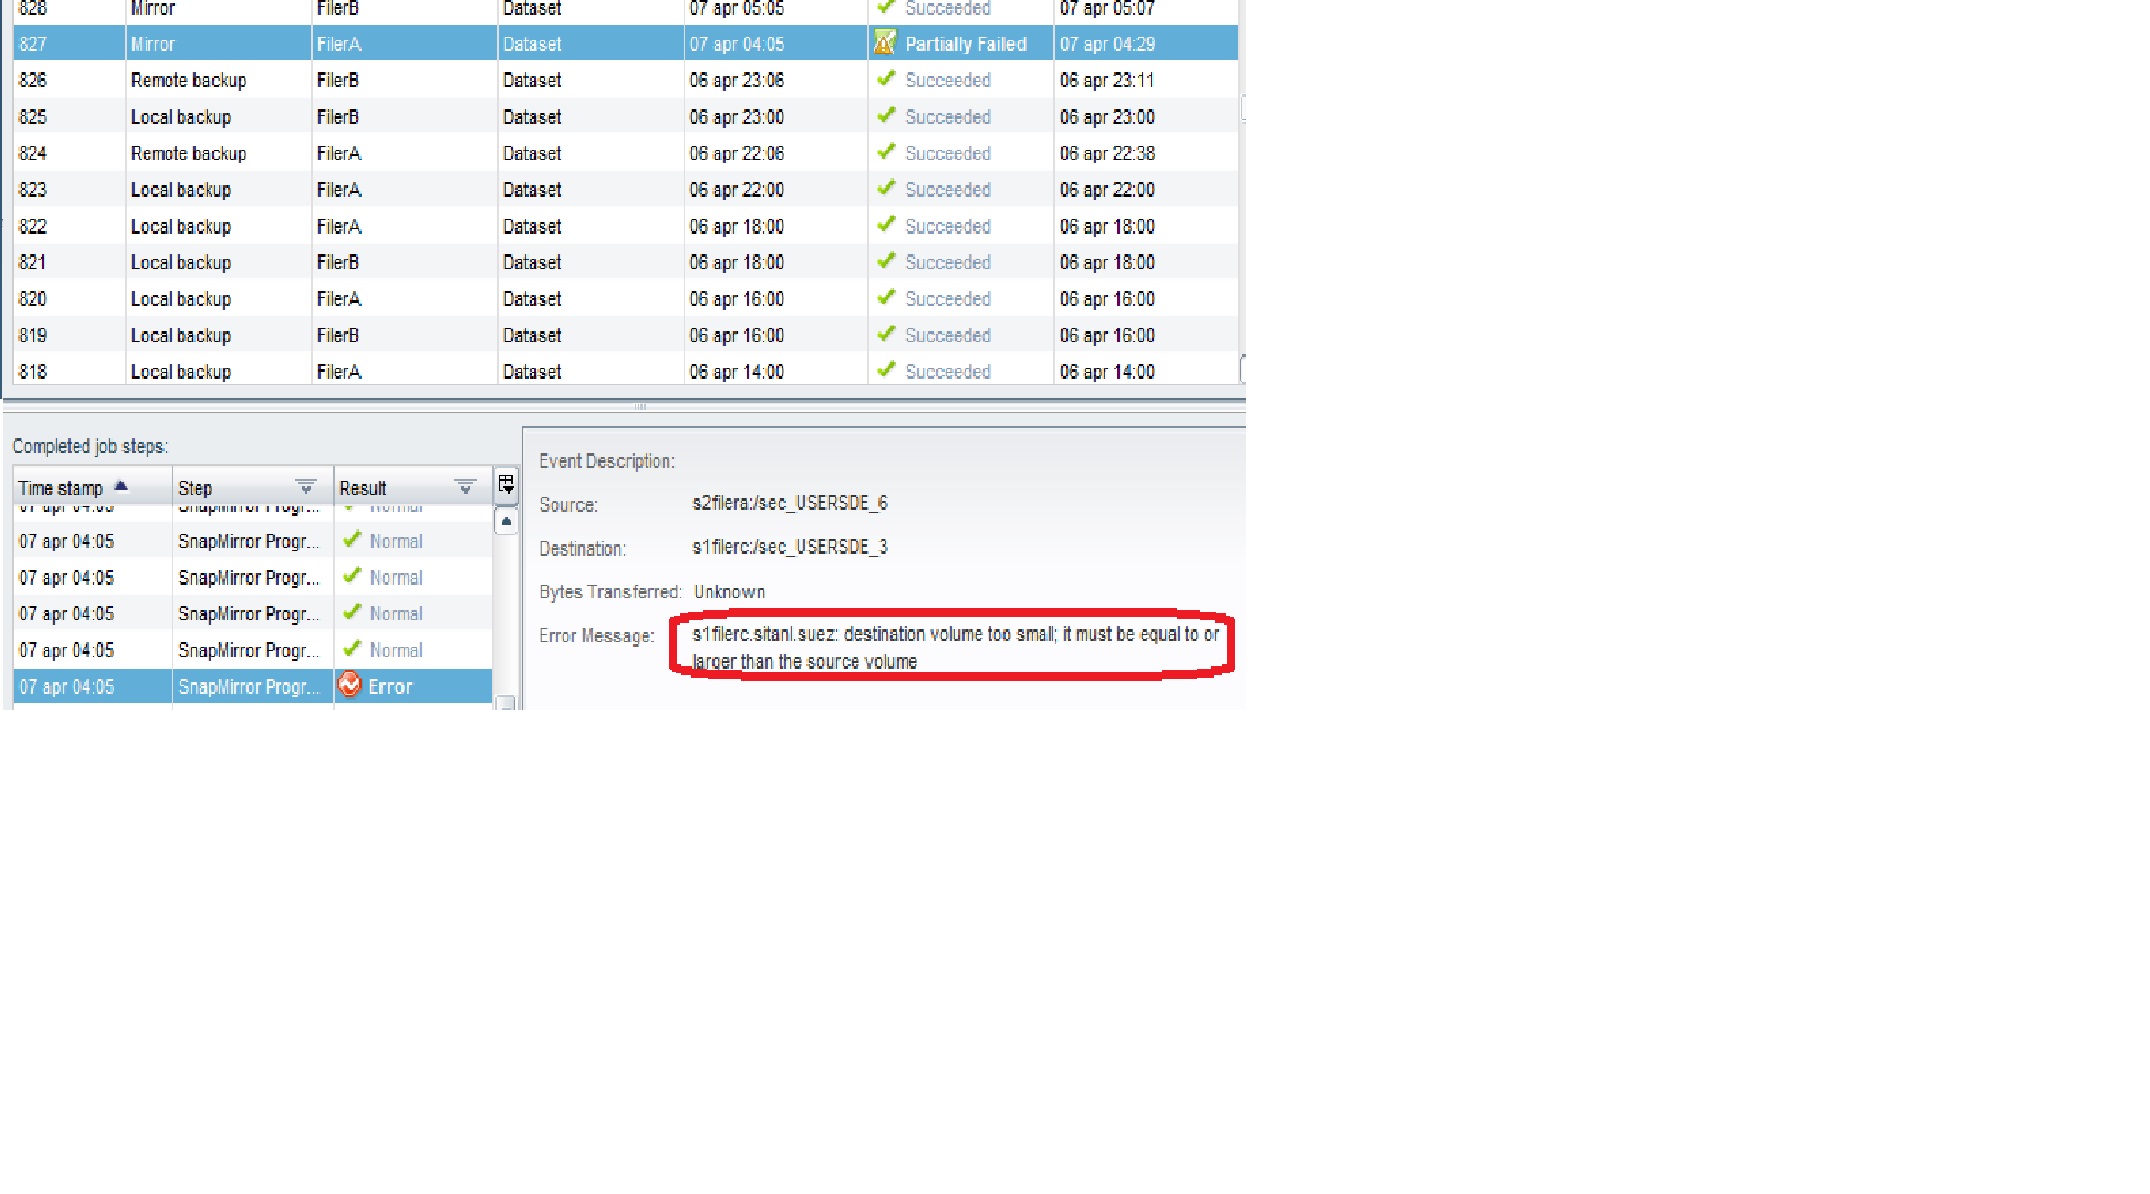The height and width of the screenshot is (1194, 2150).
Task: Click the red Error icon in job steps
Action: [349, 685]
